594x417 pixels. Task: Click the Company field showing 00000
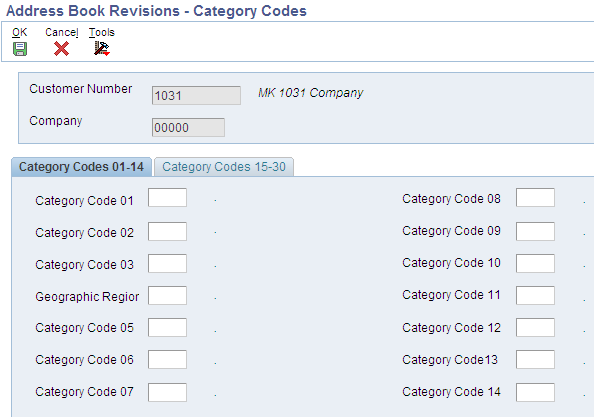coord(188,128)
